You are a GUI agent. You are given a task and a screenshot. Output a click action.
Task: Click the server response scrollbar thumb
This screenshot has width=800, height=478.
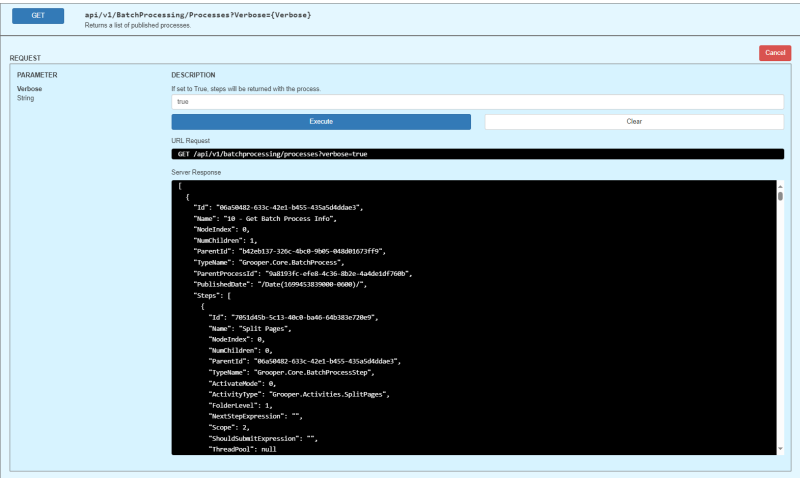coord(780,196)
